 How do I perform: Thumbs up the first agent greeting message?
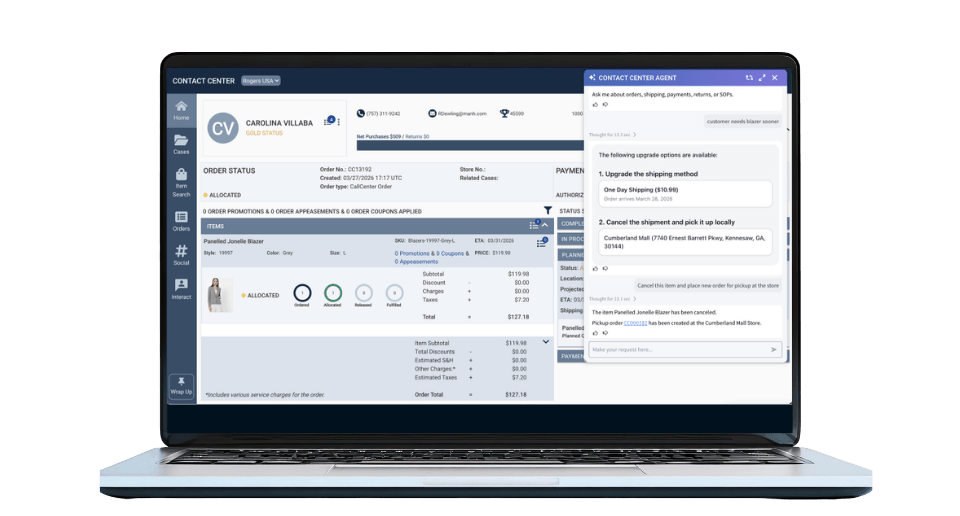pyautogui.click(x=595, y=104)
